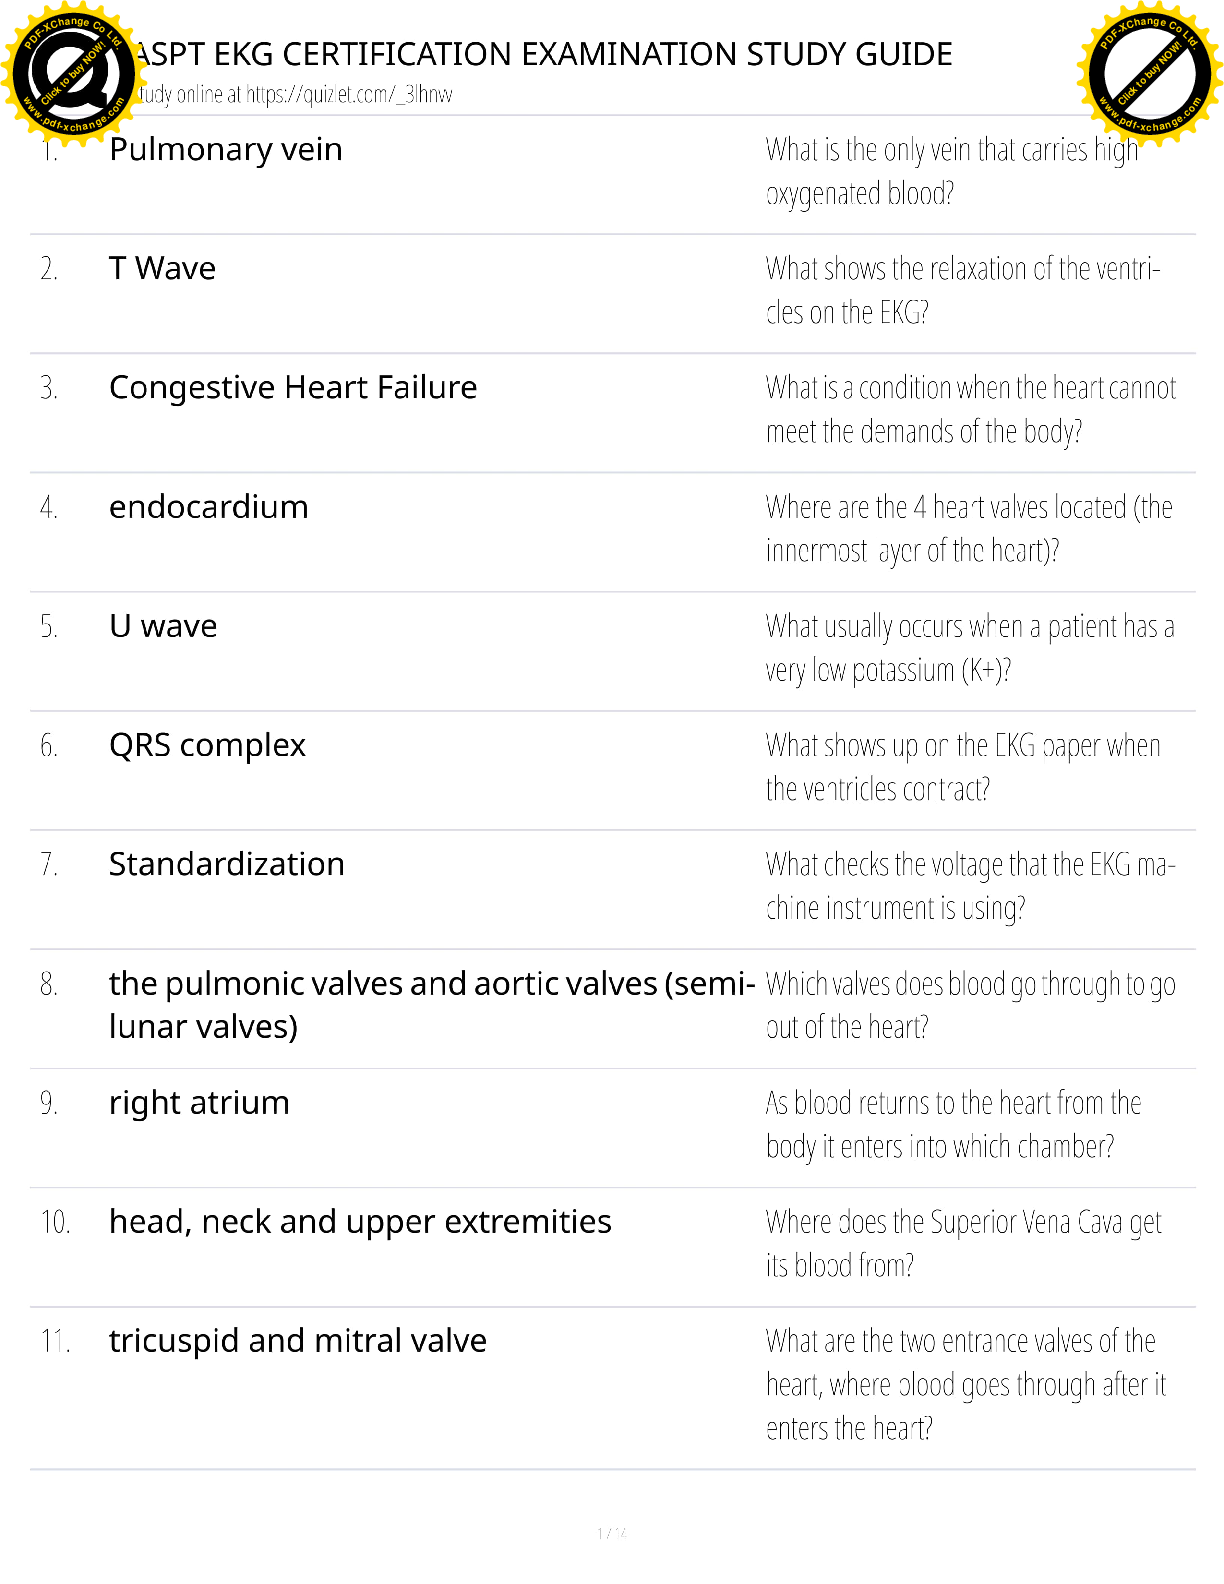Viewport: 1224px width, 1584px height.
Task: Select "Congestive Heart Failure" term
Action: (x=293, y=387)
